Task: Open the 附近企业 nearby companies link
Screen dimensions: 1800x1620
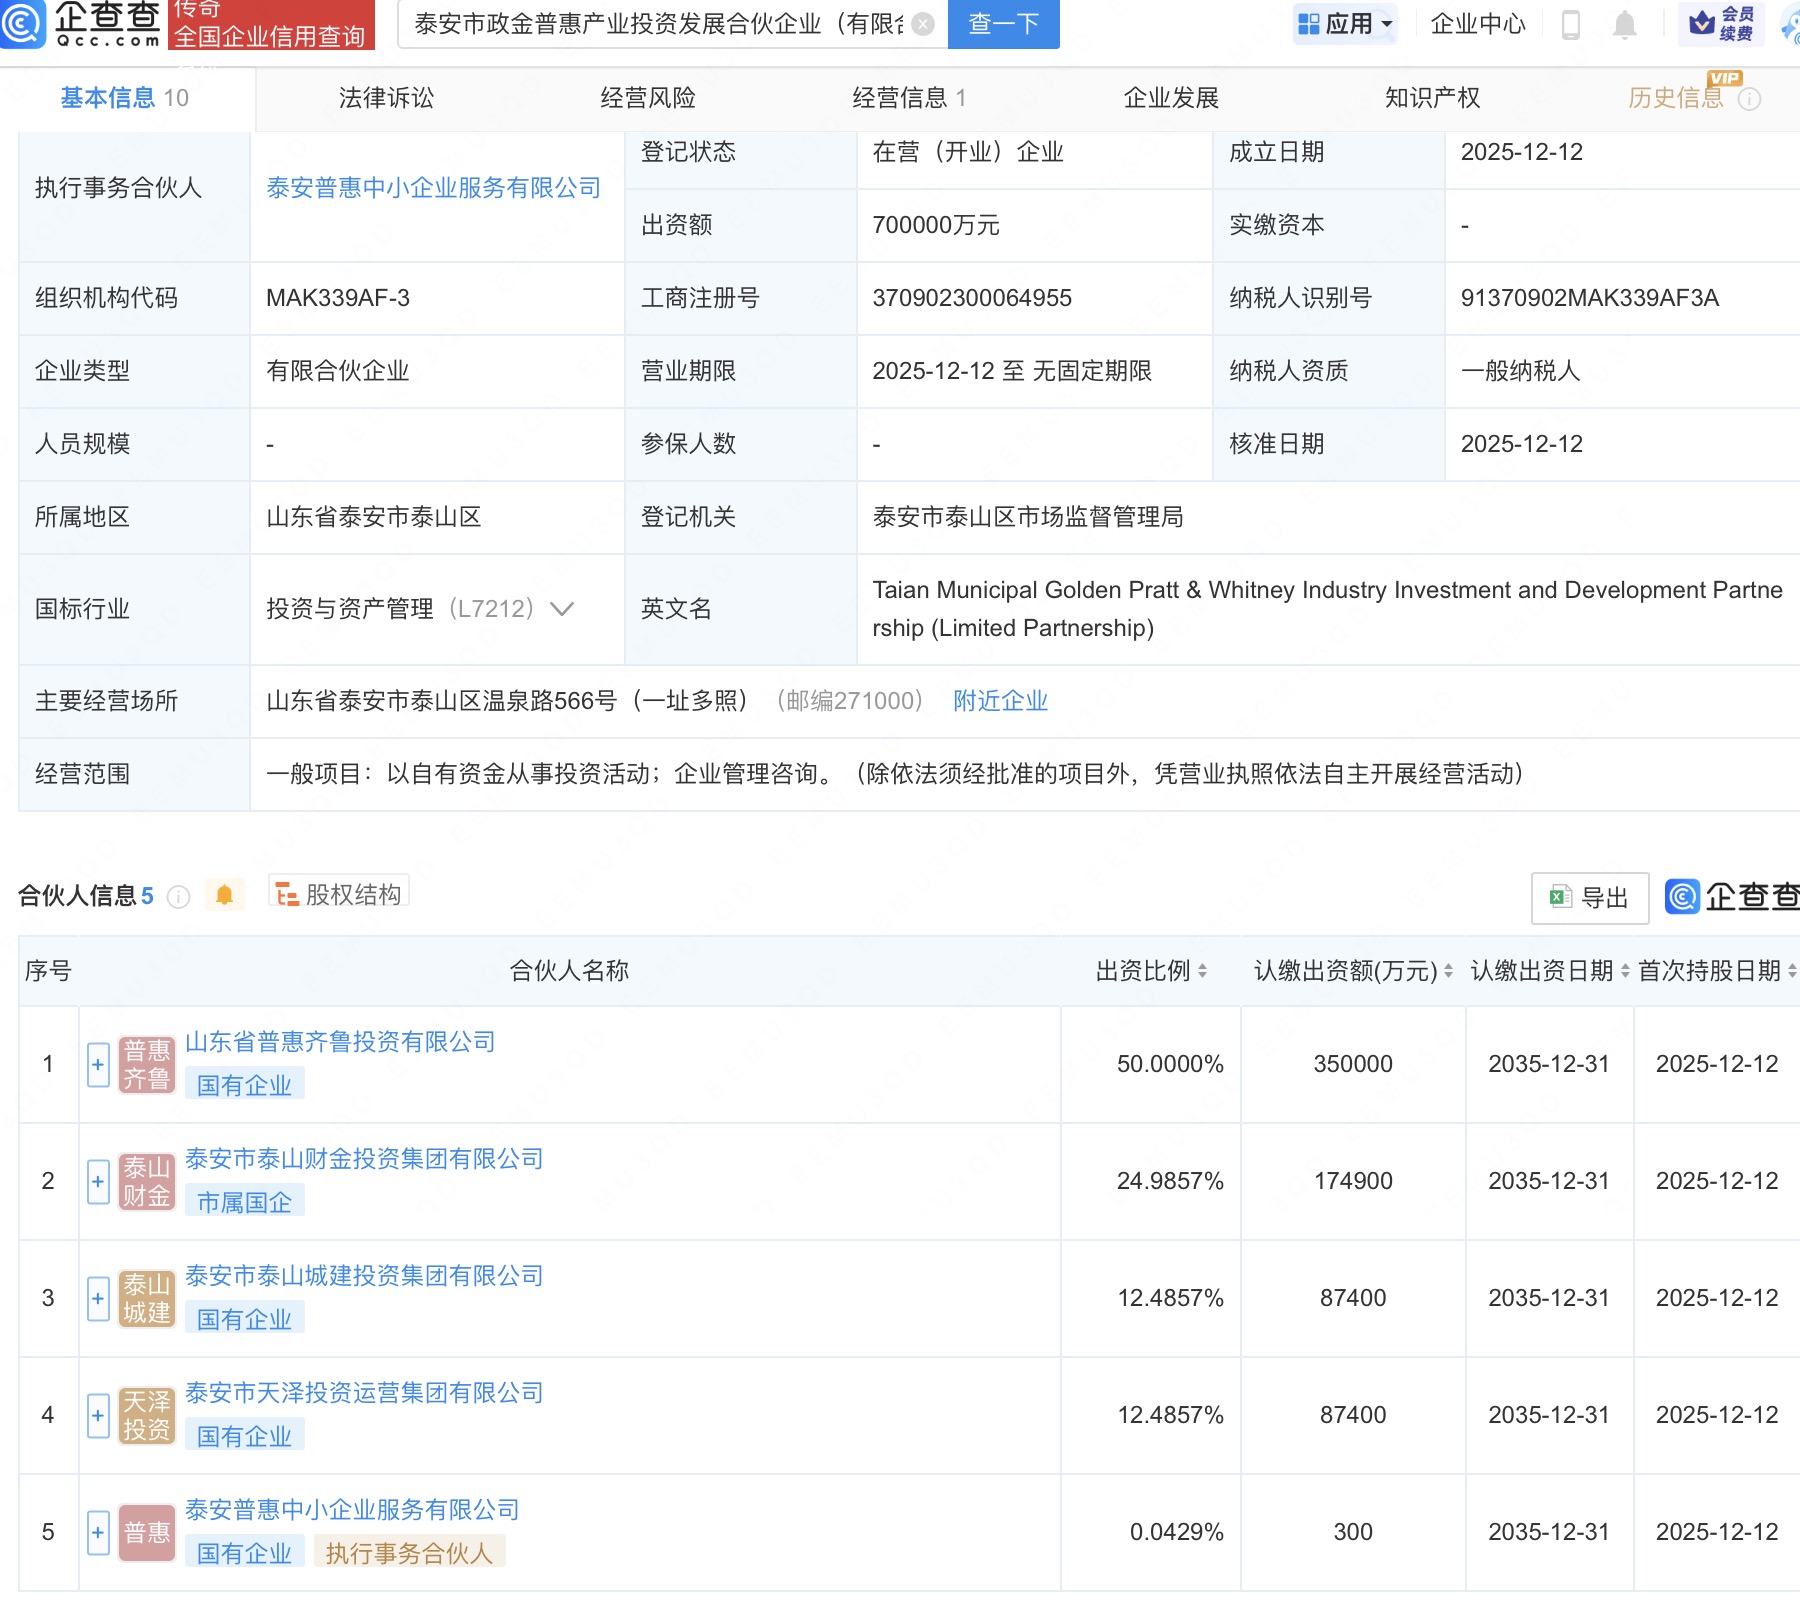Action: tap(1000, 701)
